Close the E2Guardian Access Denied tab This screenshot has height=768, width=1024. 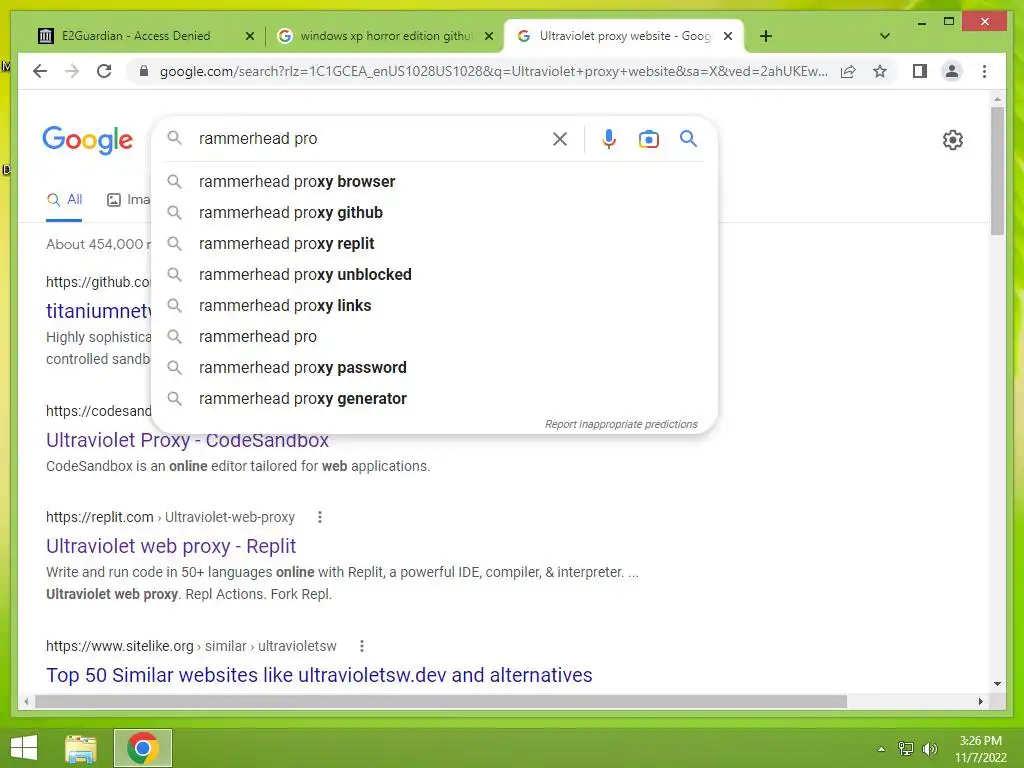[x=249, y=37]
